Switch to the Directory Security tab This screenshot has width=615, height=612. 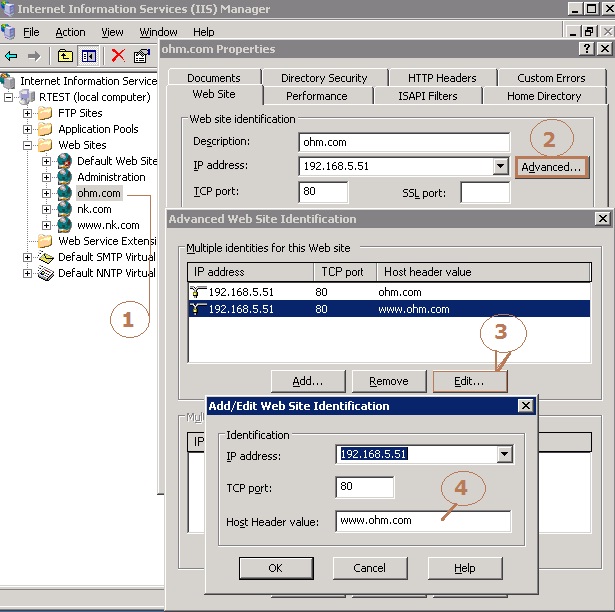click(x=324, y=78)
